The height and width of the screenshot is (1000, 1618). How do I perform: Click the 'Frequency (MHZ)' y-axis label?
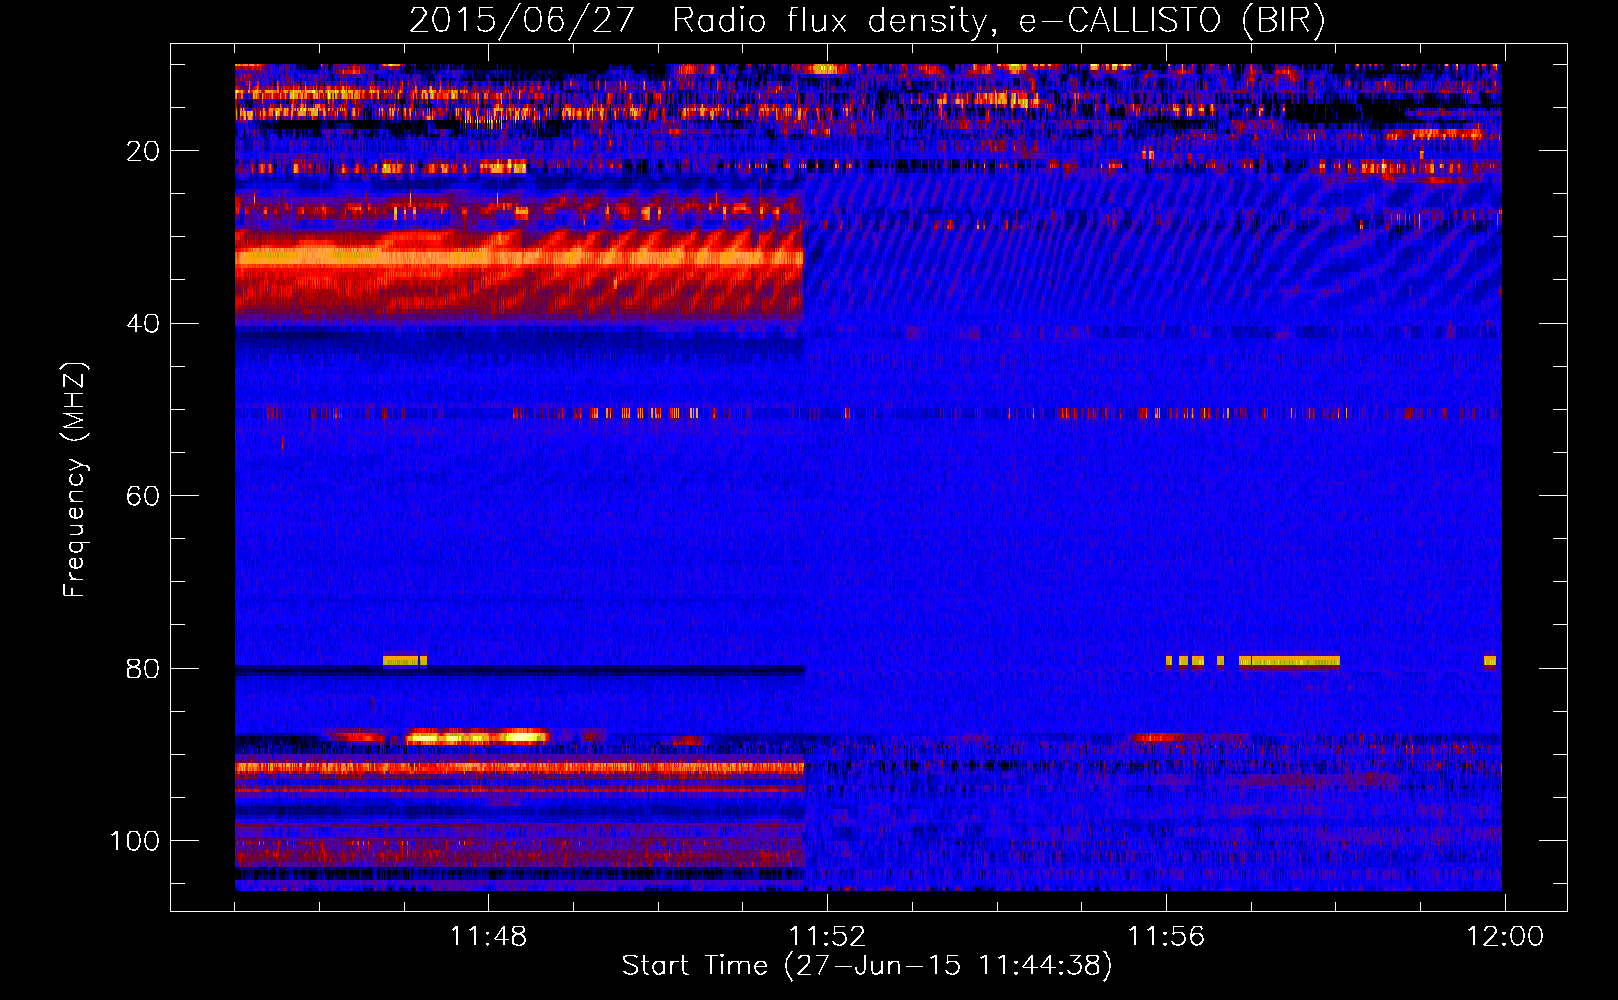pos(75,480)
